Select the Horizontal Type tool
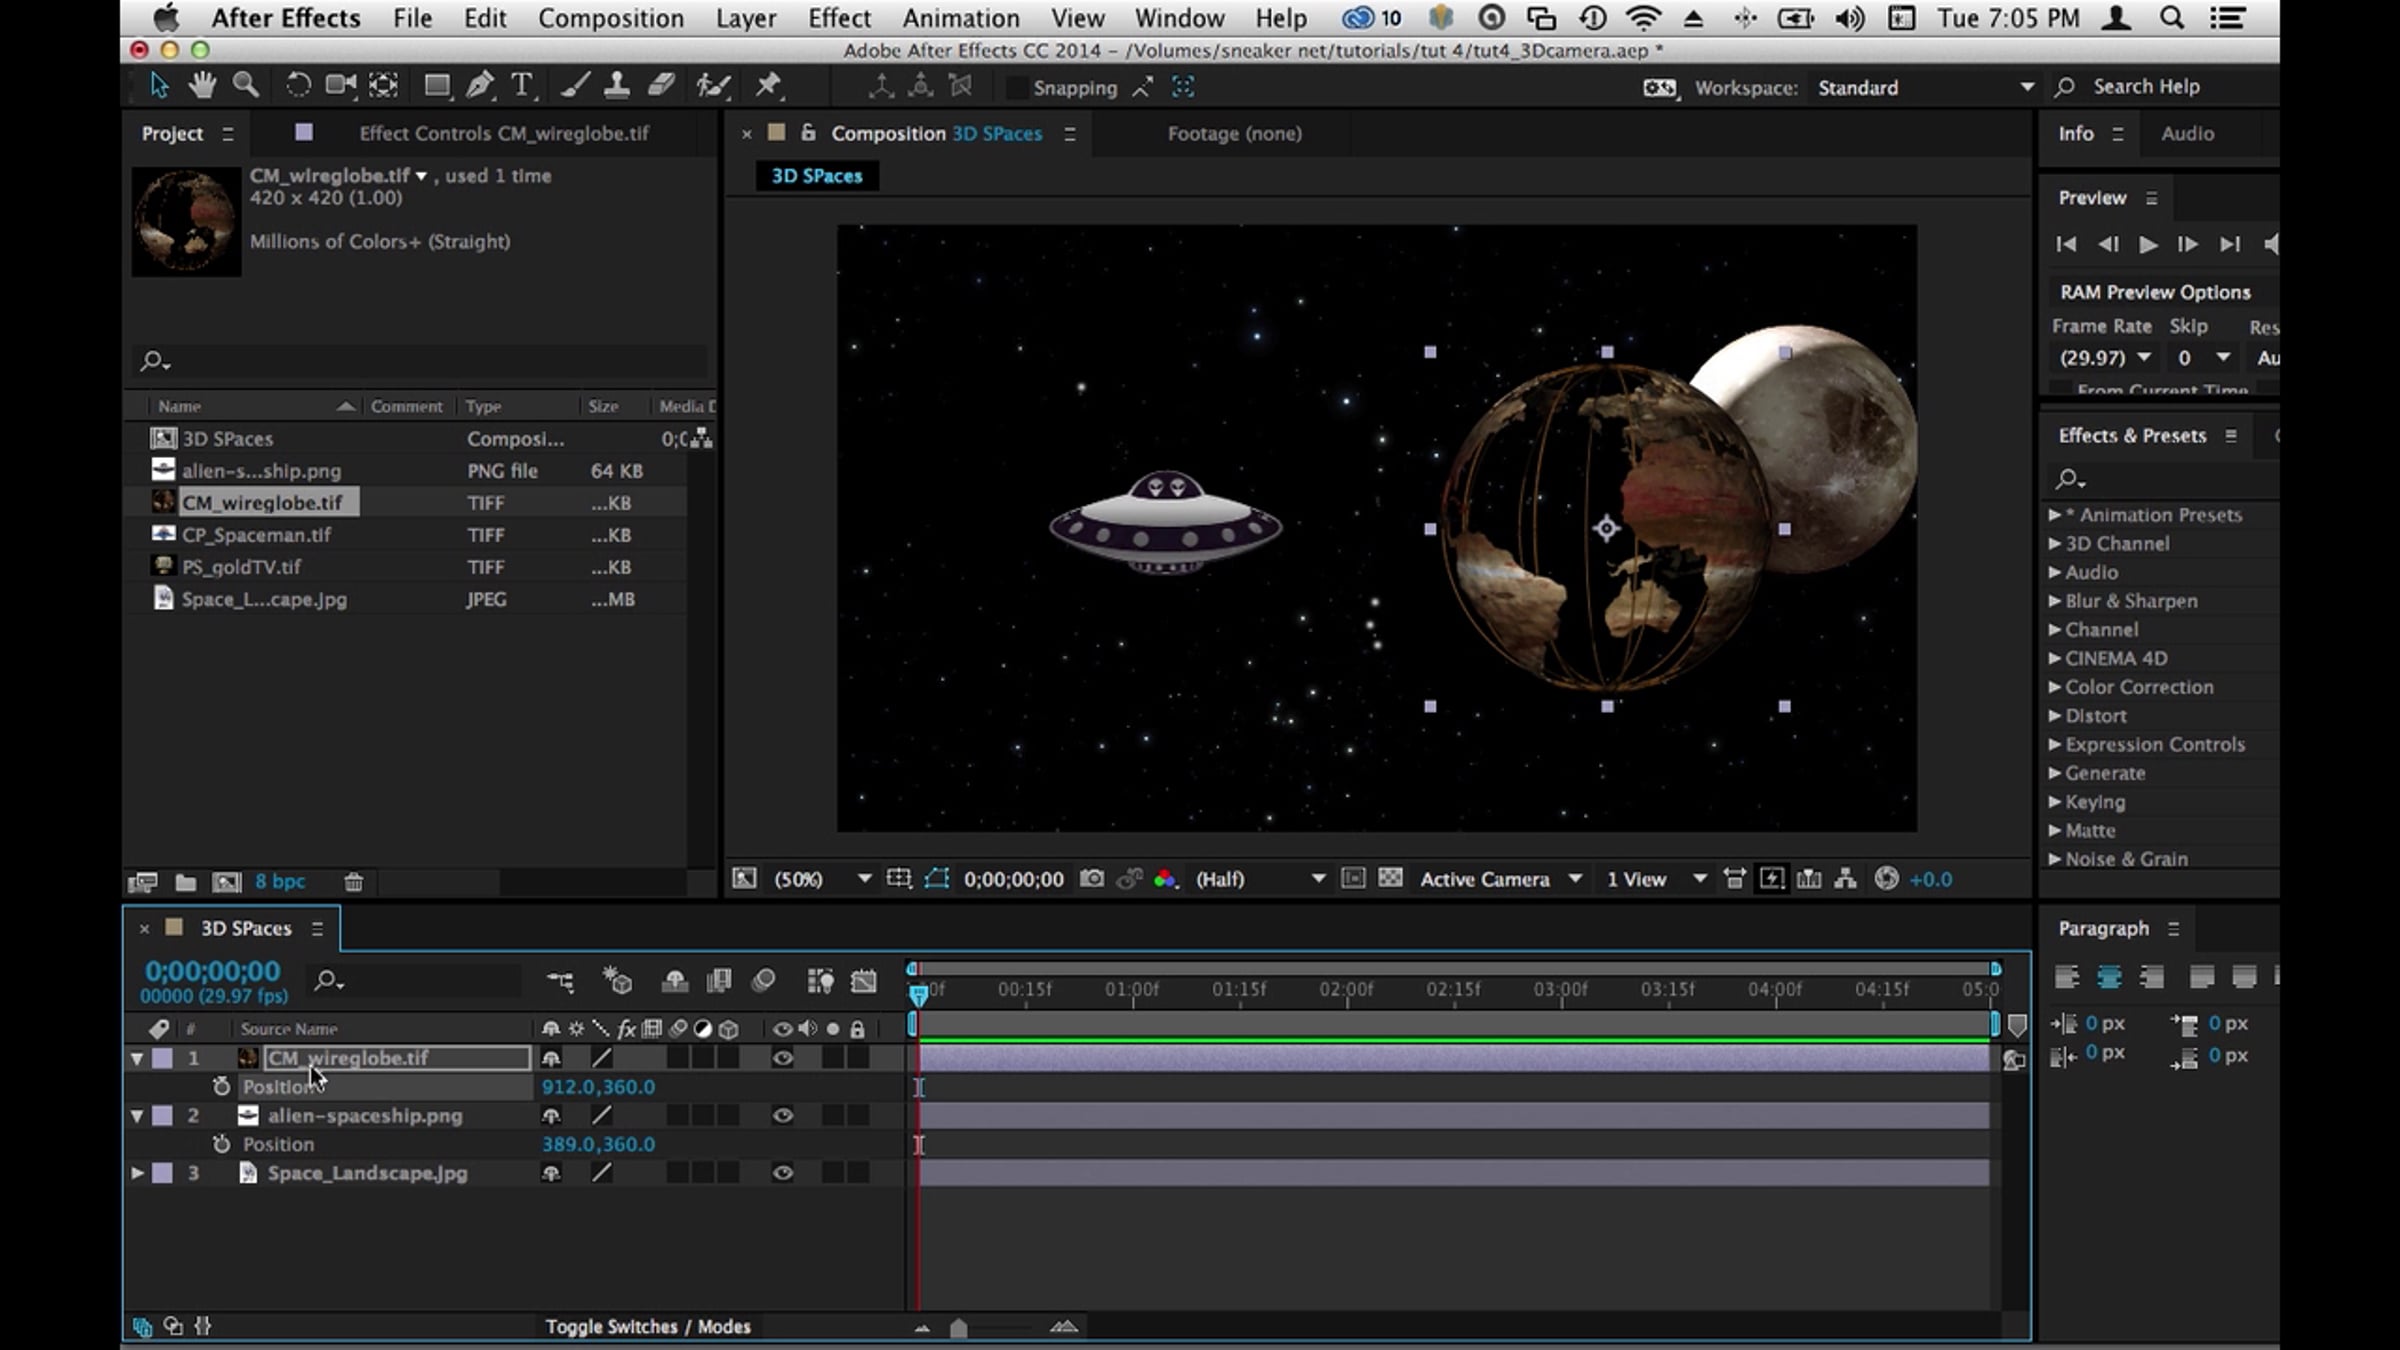2400x1350 pixels. click(522, 86)
